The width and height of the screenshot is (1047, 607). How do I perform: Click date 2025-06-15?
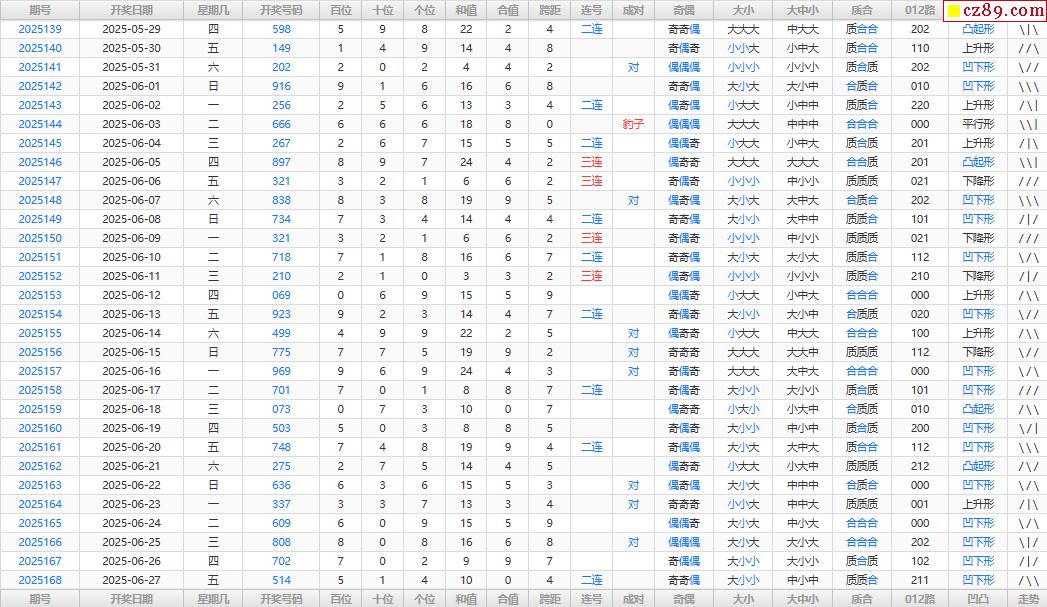(x=132, y=353)
